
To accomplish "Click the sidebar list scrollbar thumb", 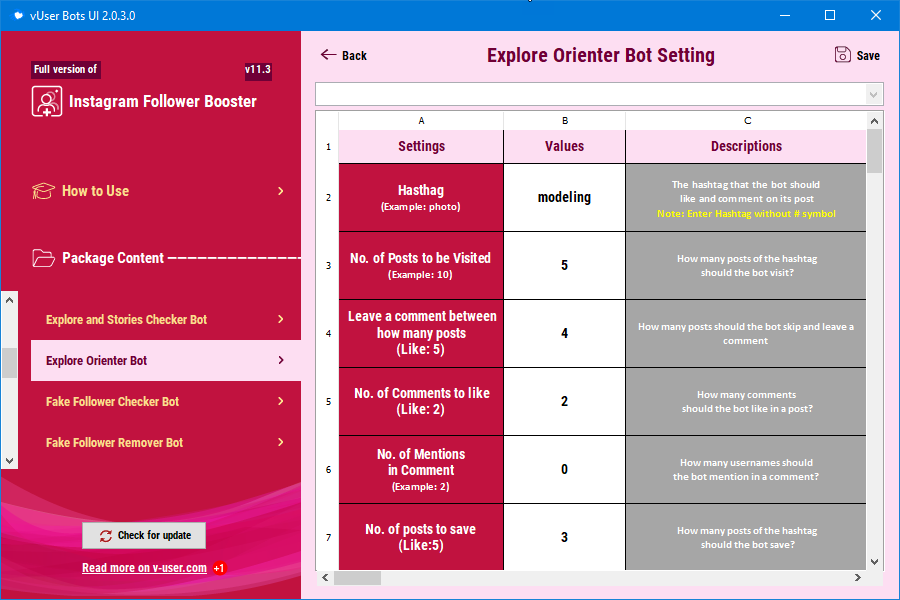I will [x=9, y=363].
